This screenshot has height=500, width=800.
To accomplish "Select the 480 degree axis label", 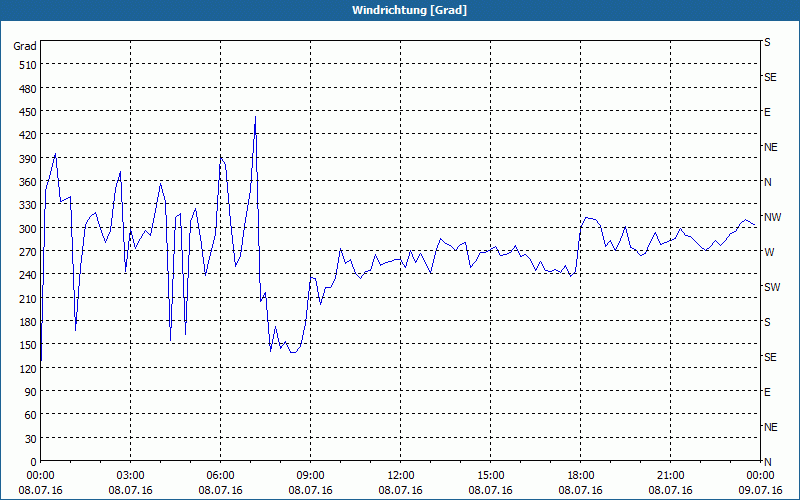I will coord(29,89).
